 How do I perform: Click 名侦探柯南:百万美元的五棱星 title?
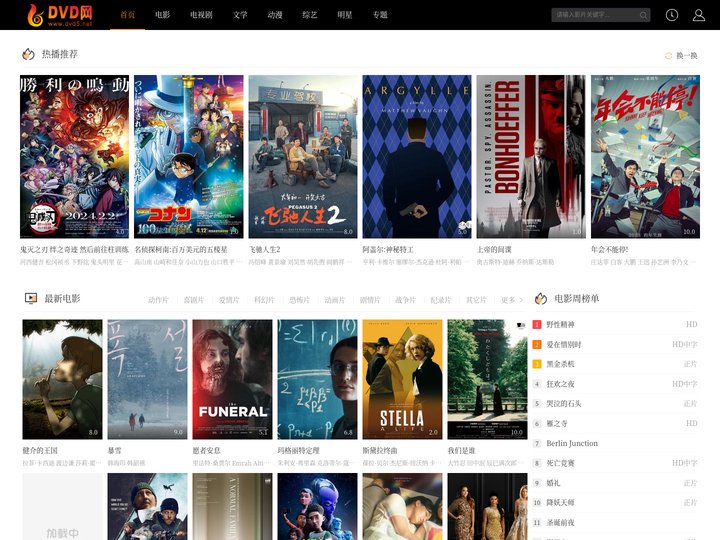coord(181,249)
